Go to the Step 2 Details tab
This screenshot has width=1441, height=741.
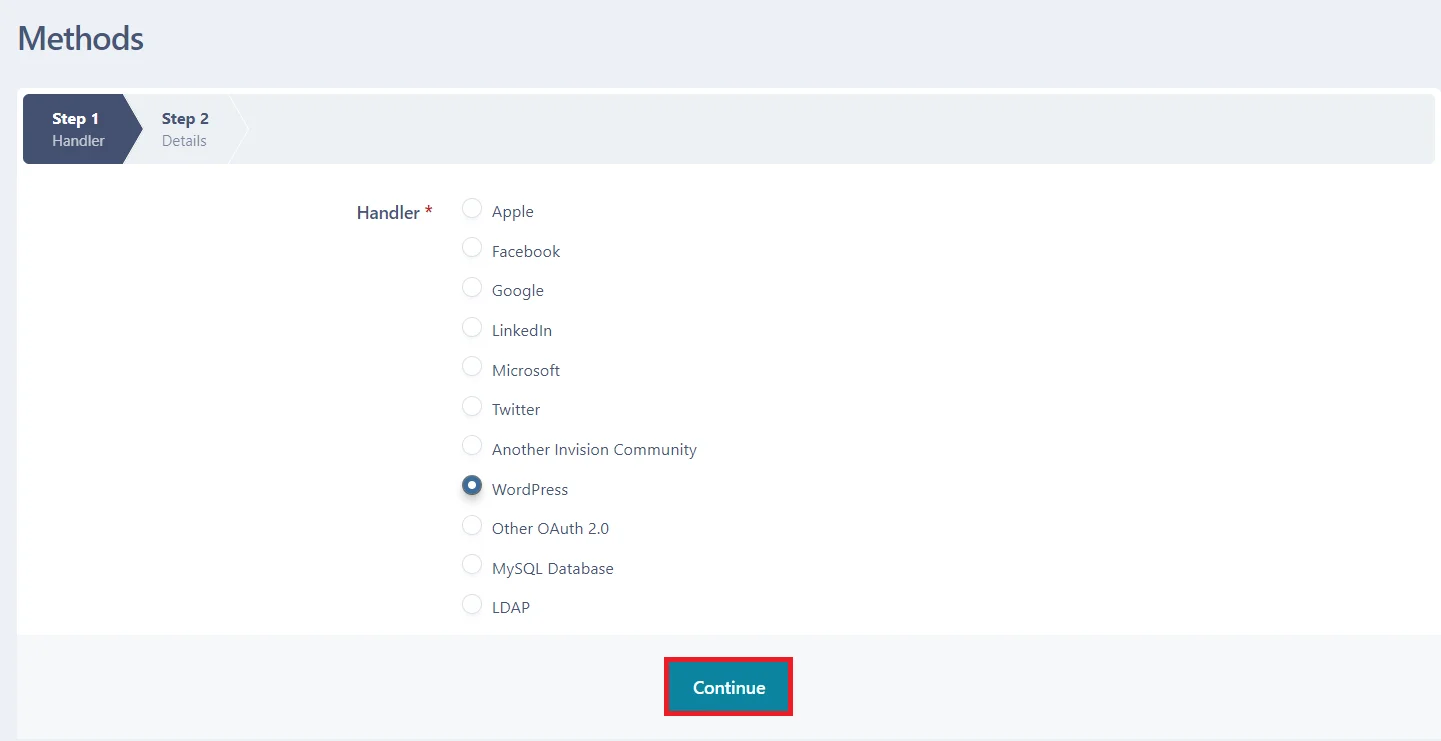[x=186, y=129]
